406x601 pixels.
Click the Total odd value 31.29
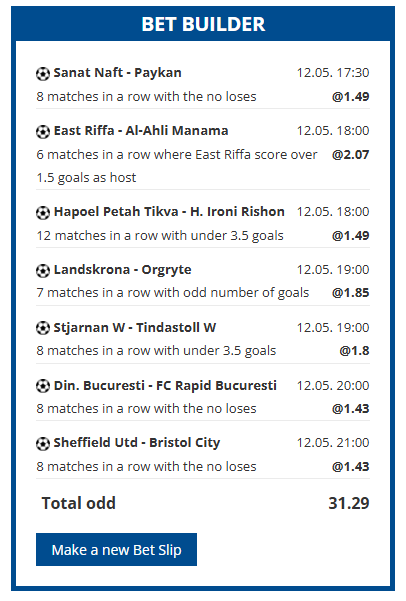pyautogui.click(x=348, y=503)
